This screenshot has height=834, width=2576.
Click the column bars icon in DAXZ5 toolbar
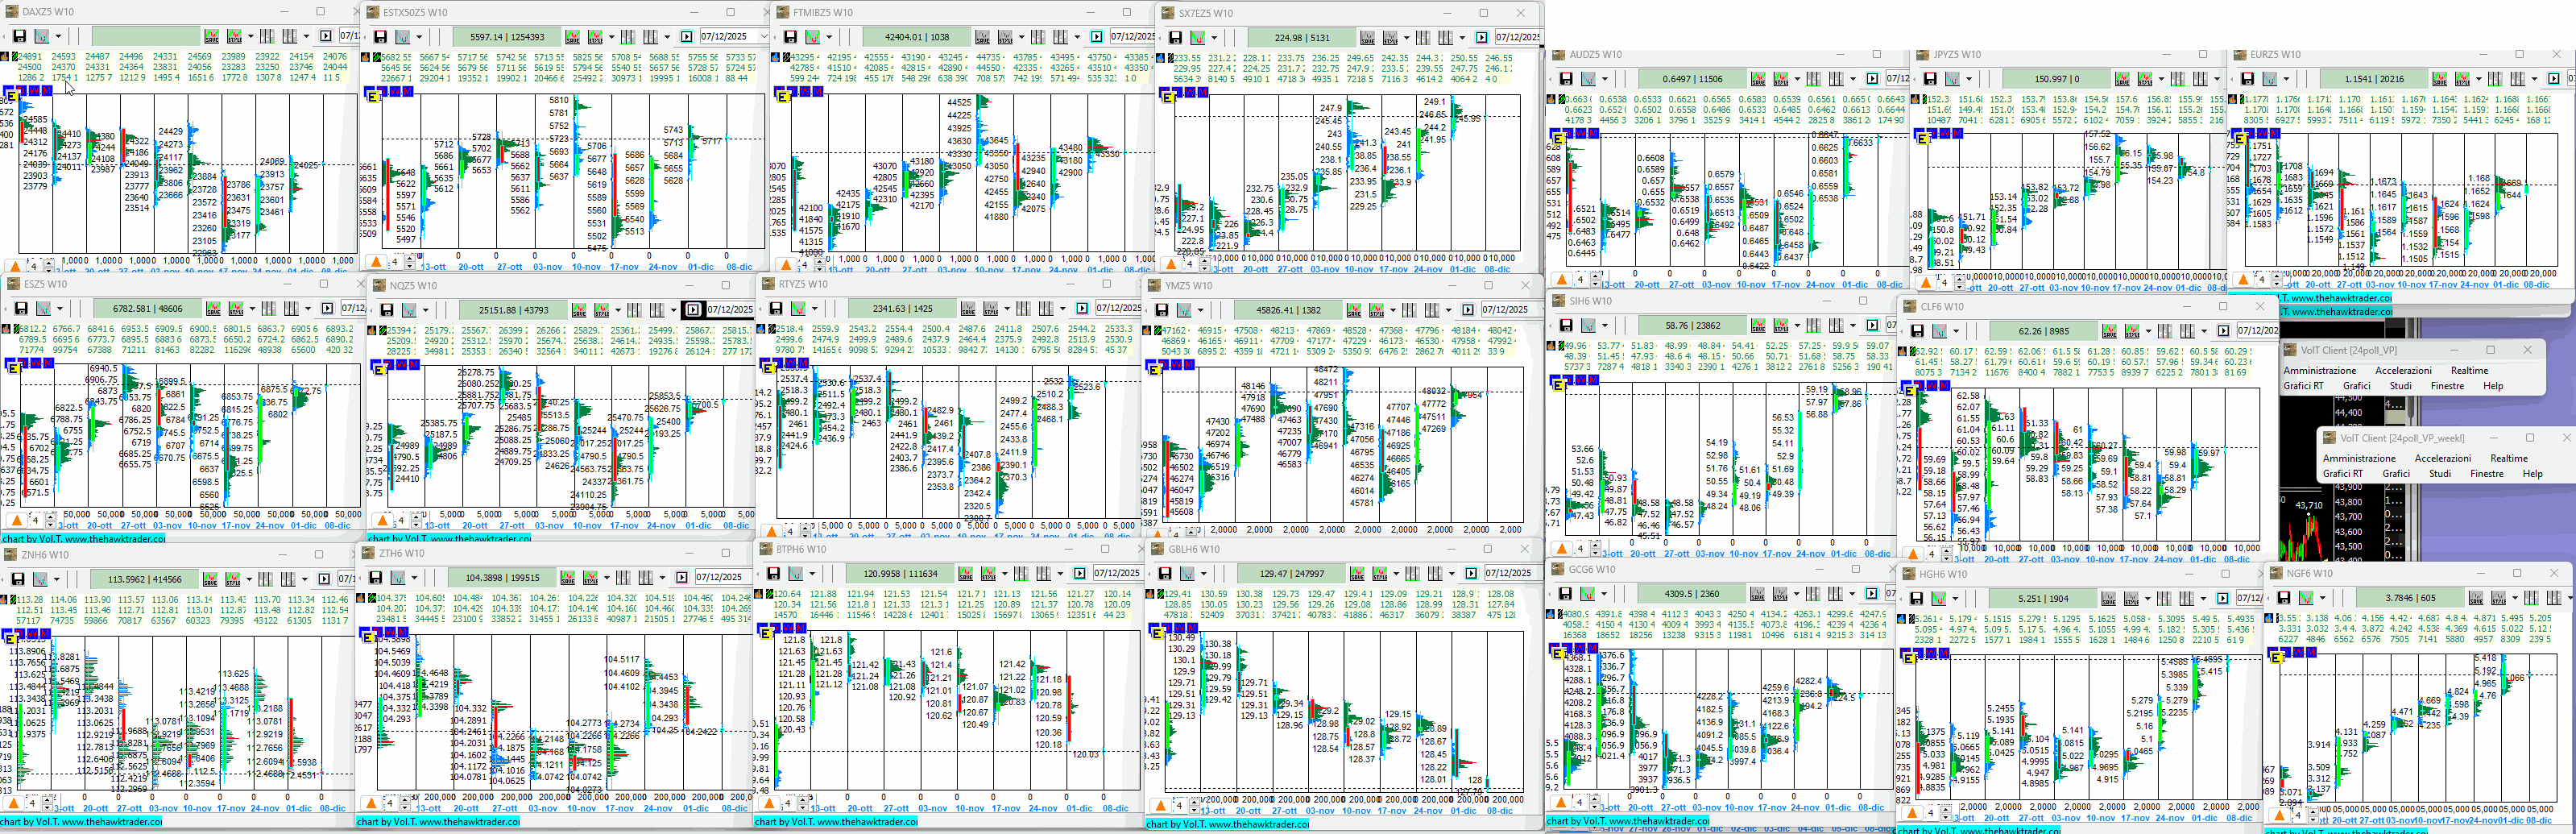pos(267,36)
